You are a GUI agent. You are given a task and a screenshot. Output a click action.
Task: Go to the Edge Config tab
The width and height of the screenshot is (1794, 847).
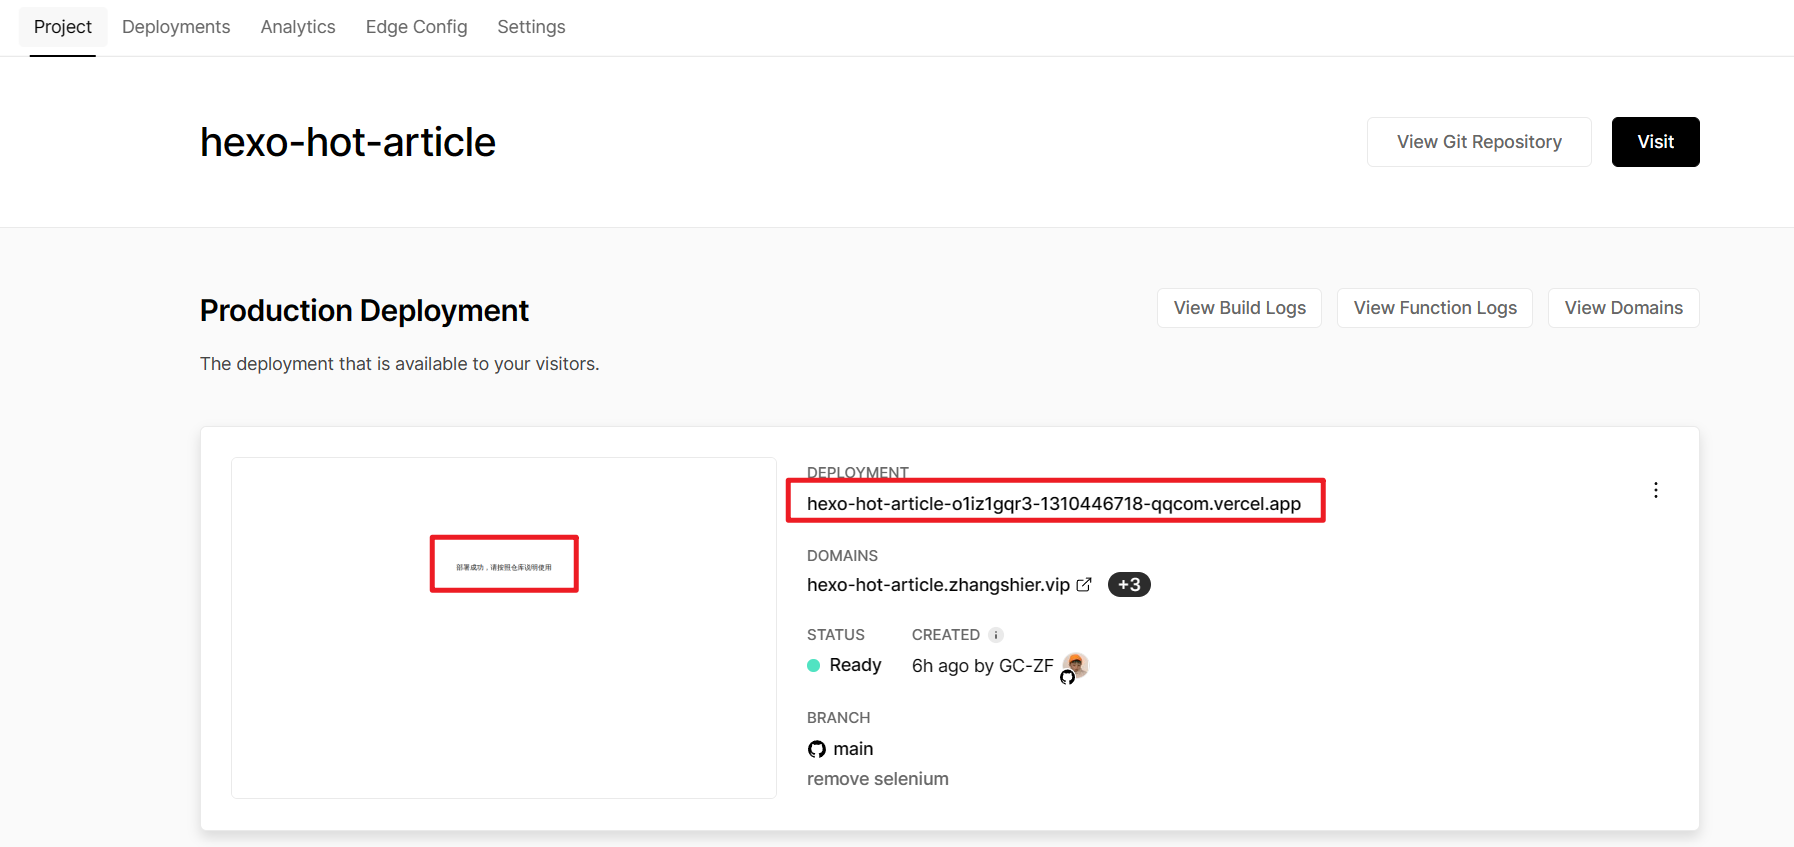coord(416,27)
